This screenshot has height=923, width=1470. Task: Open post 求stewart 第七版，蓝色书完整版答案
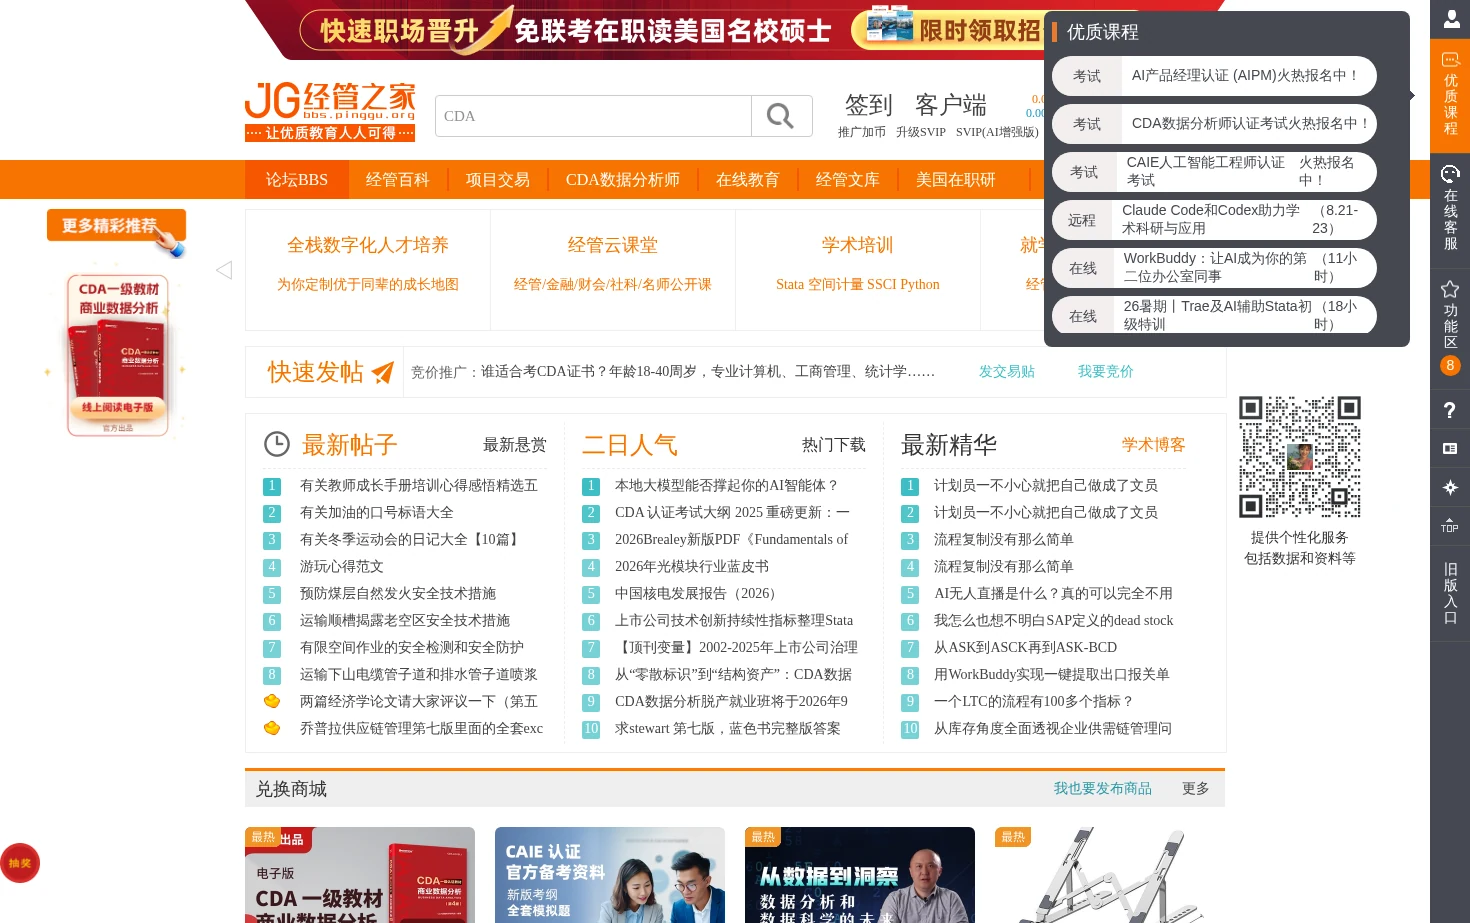point(728,729)
